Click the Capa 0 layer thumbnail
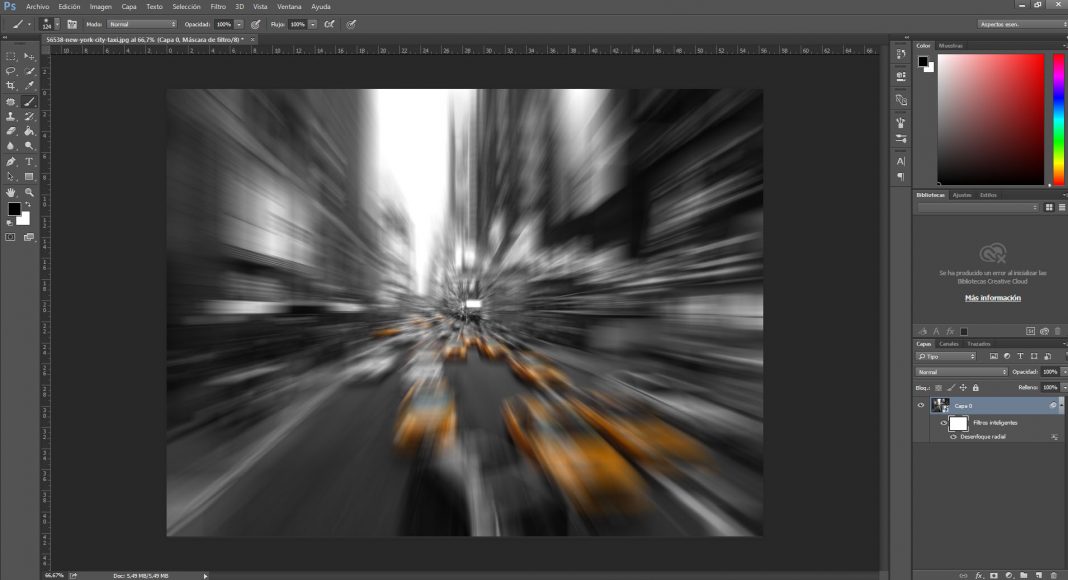 pyautogui.click(x=940, y=405)
